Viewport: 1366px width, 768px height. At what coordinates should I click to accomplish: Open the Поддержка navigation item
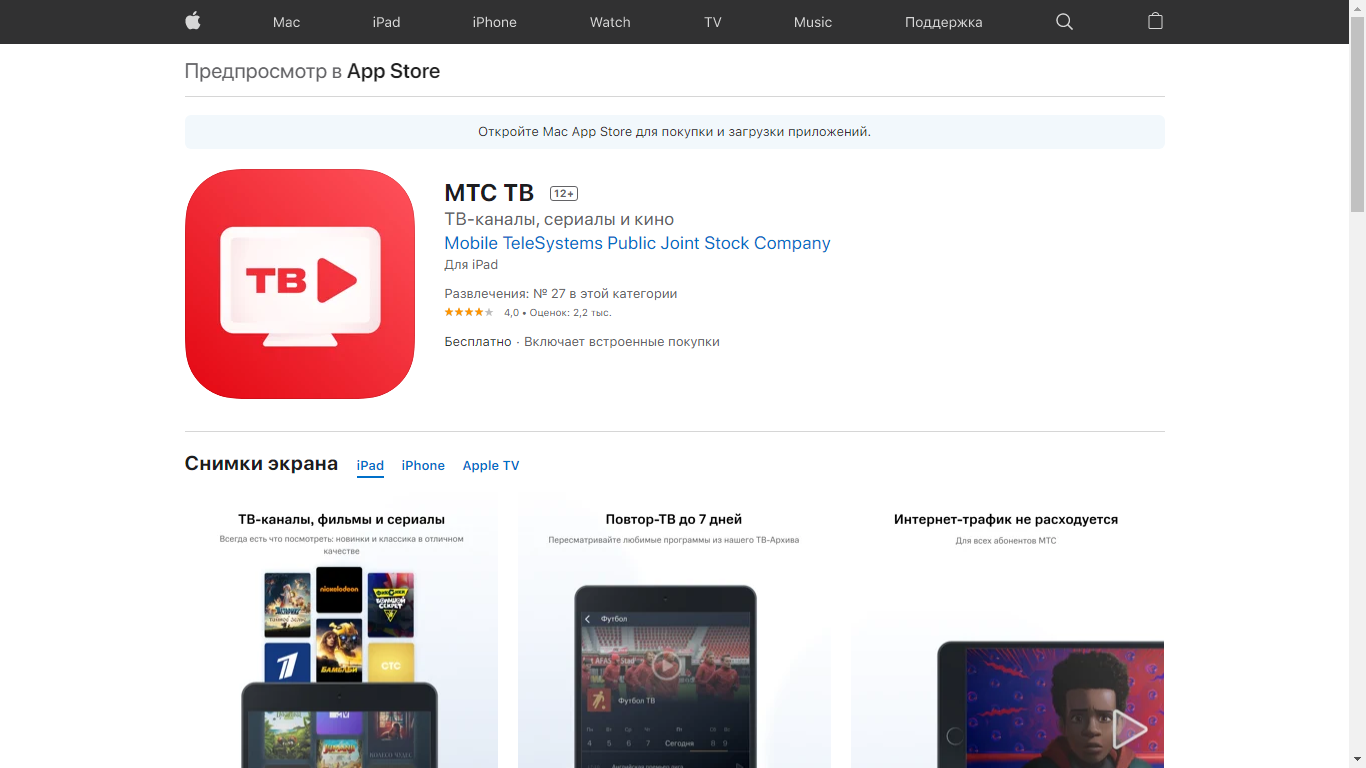pyautogui.click(x=943, y=22)
